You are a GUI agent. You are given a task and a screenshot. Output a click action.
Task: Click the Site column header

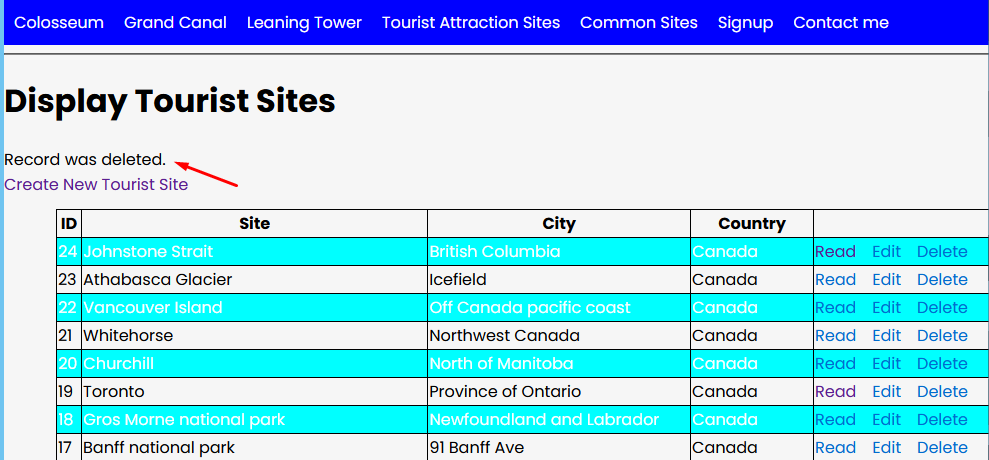tap(254, 224)
